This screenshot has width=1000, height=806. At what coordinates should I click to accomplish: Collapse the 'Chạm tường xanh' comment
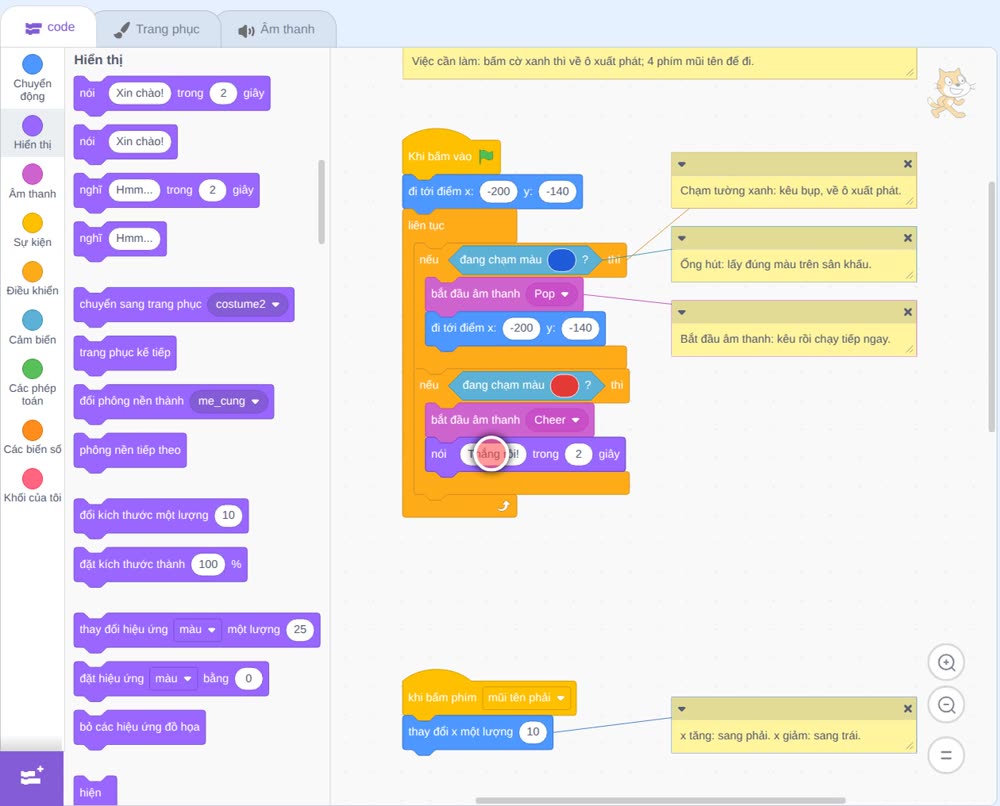tap(682, 165)
